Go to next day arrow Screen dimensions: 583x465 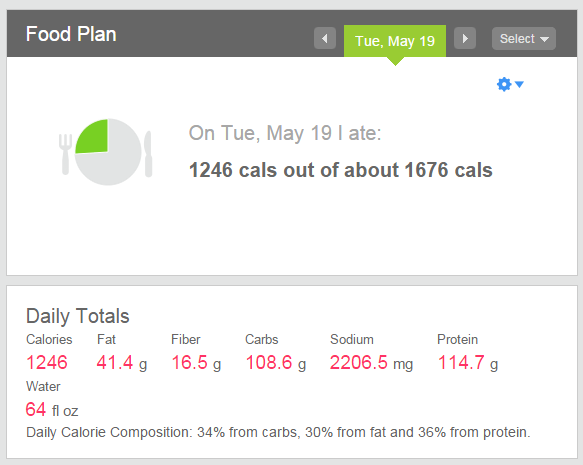(x=465, y=38)
